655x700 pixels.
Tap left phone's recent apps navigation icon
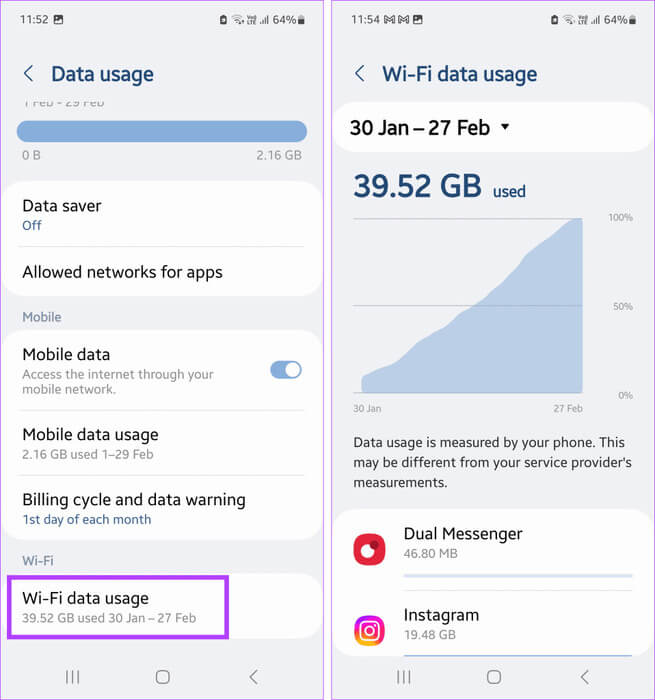(x=72, y=677)
